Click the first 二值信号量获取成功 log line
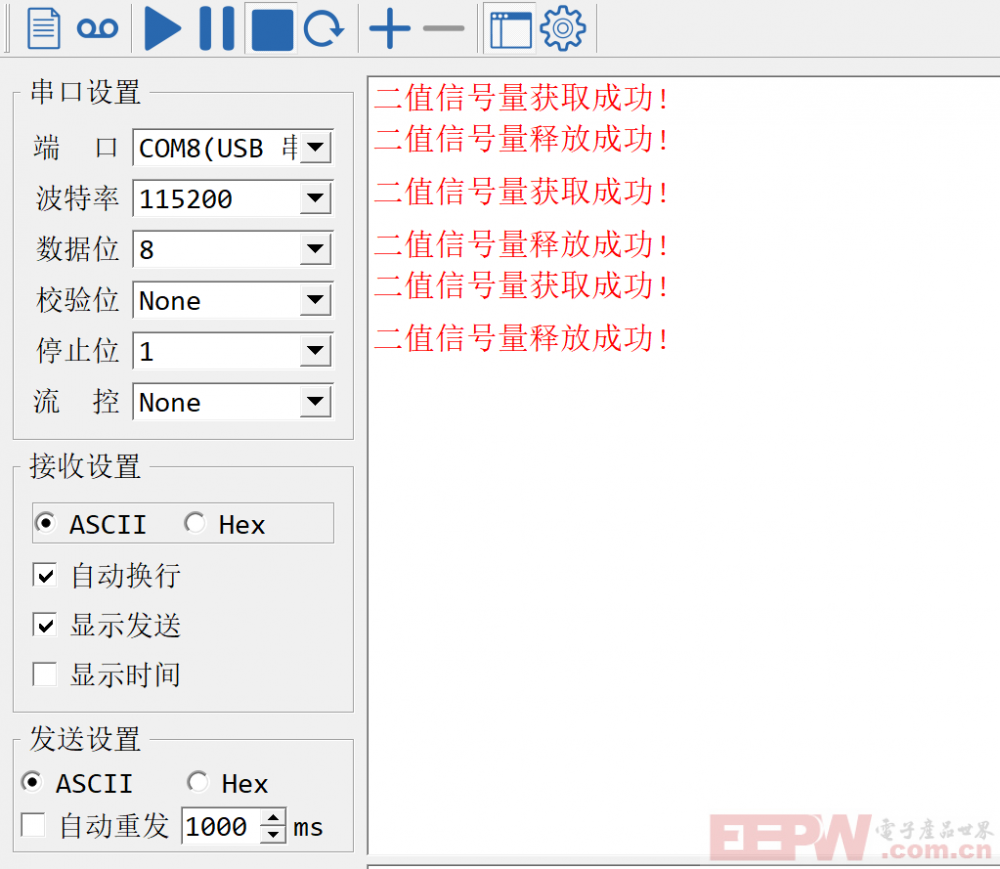 [521, 98]
